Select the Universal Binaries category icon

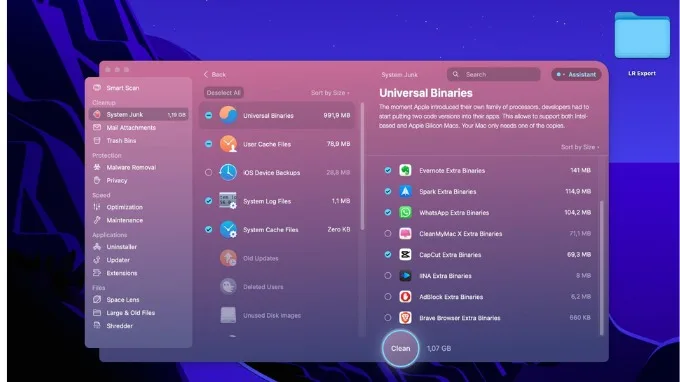pos(228,115)
